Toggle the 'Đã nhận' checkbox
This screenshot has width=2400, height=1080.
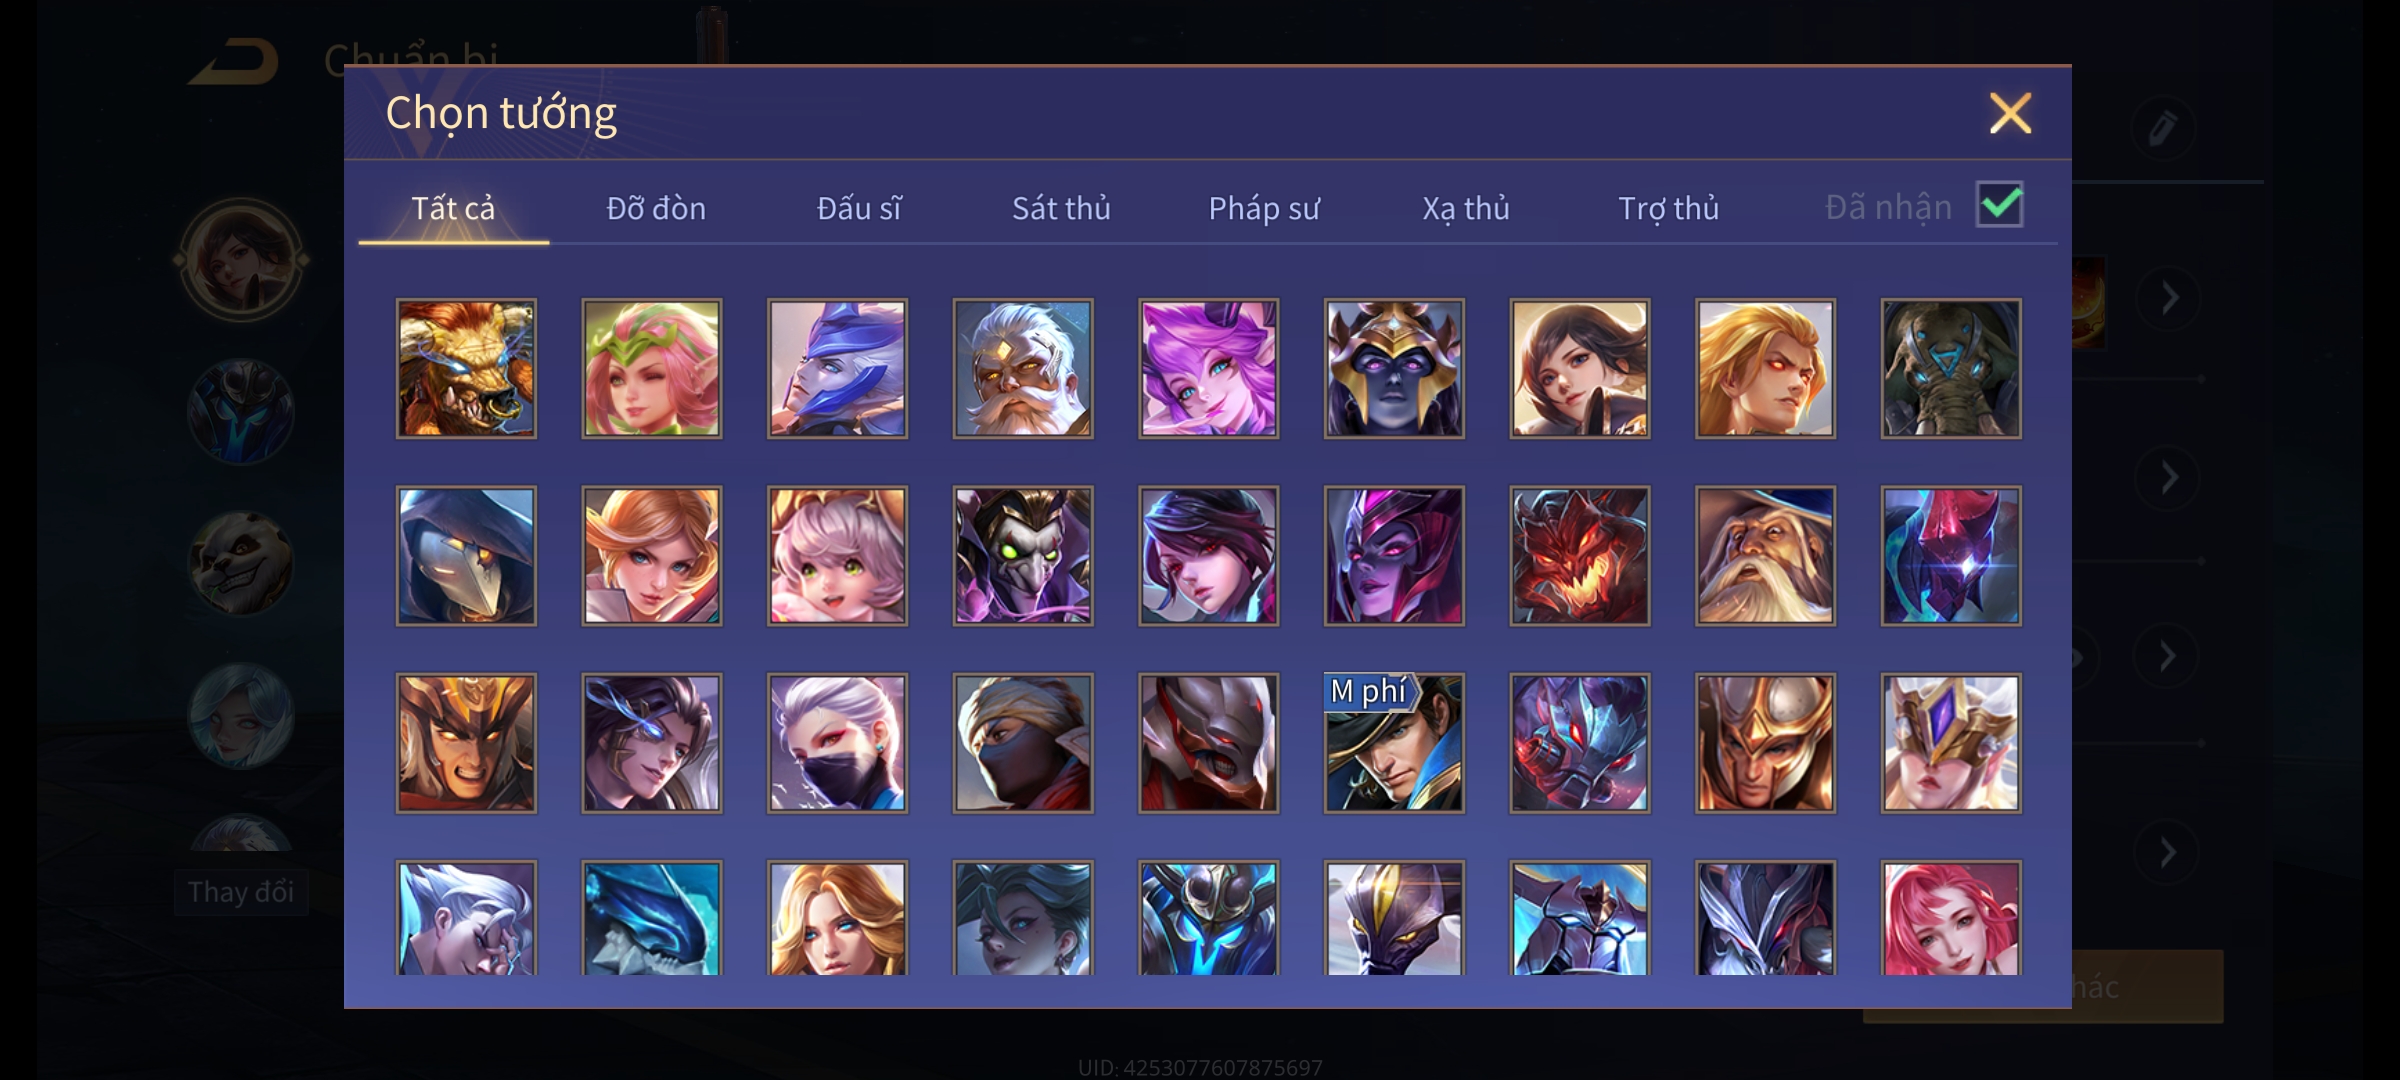(2000, 205)
